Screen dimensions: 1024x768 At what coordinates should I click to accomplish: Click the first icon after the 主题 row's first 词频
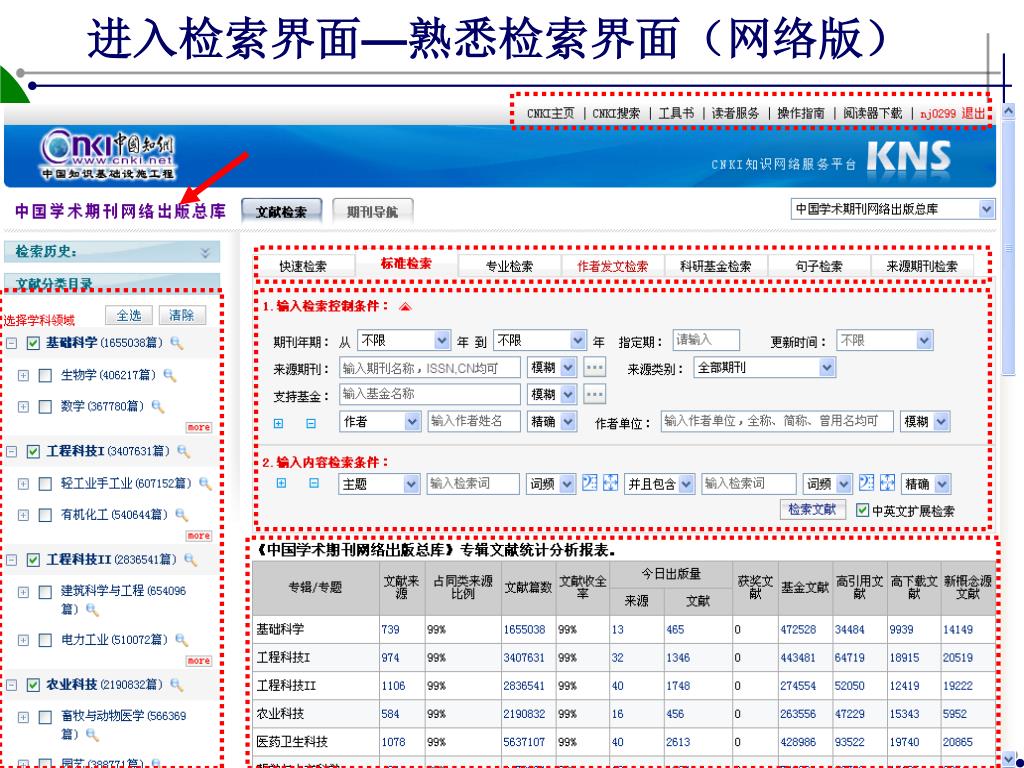[x=590, y=483]
